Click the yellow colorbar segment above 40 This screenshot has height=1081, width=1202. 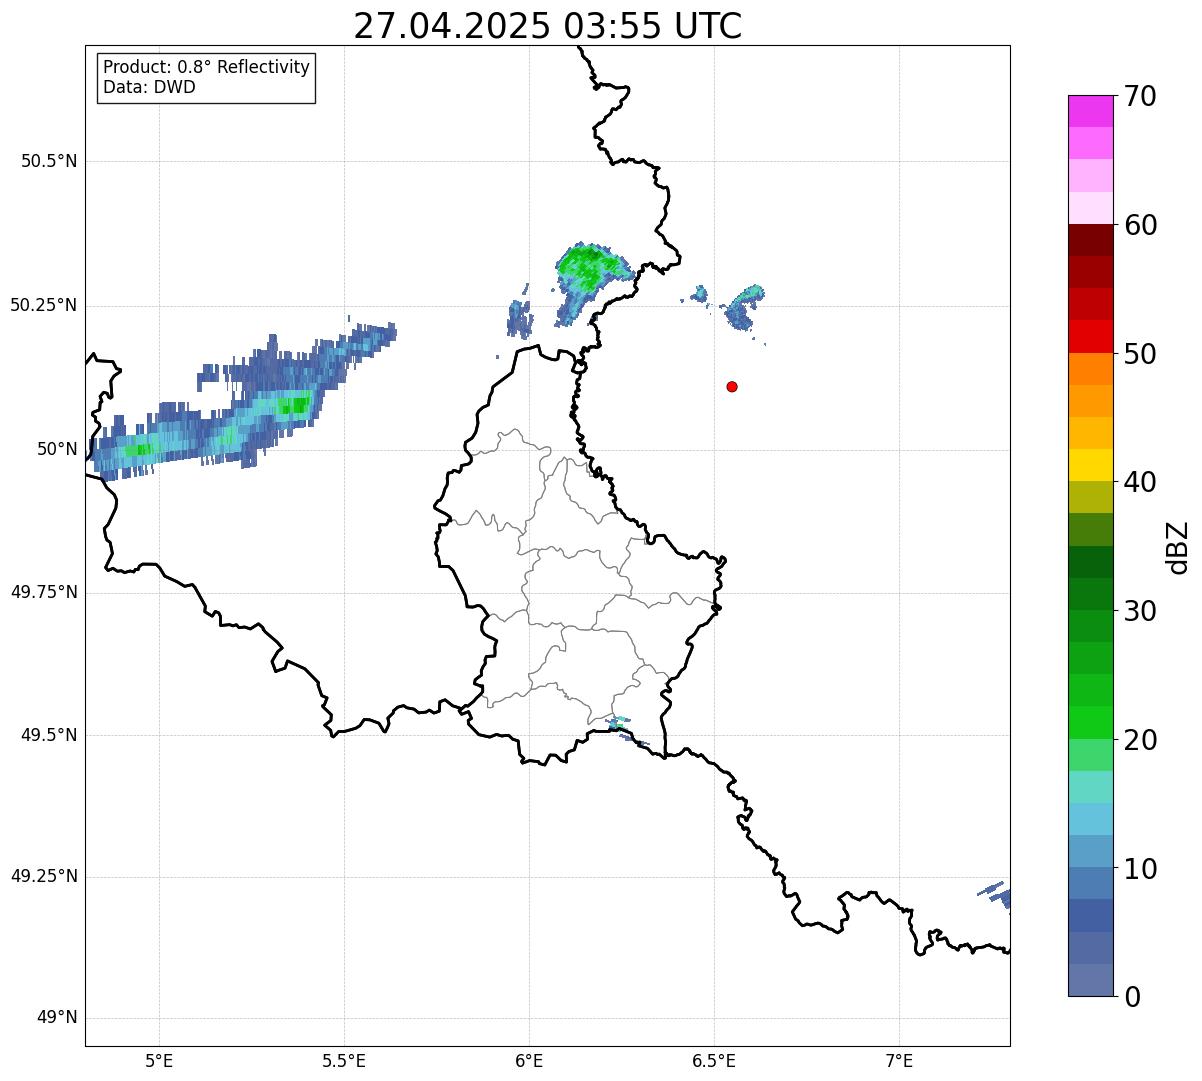pyautogui.click(x=1090, y=465)
